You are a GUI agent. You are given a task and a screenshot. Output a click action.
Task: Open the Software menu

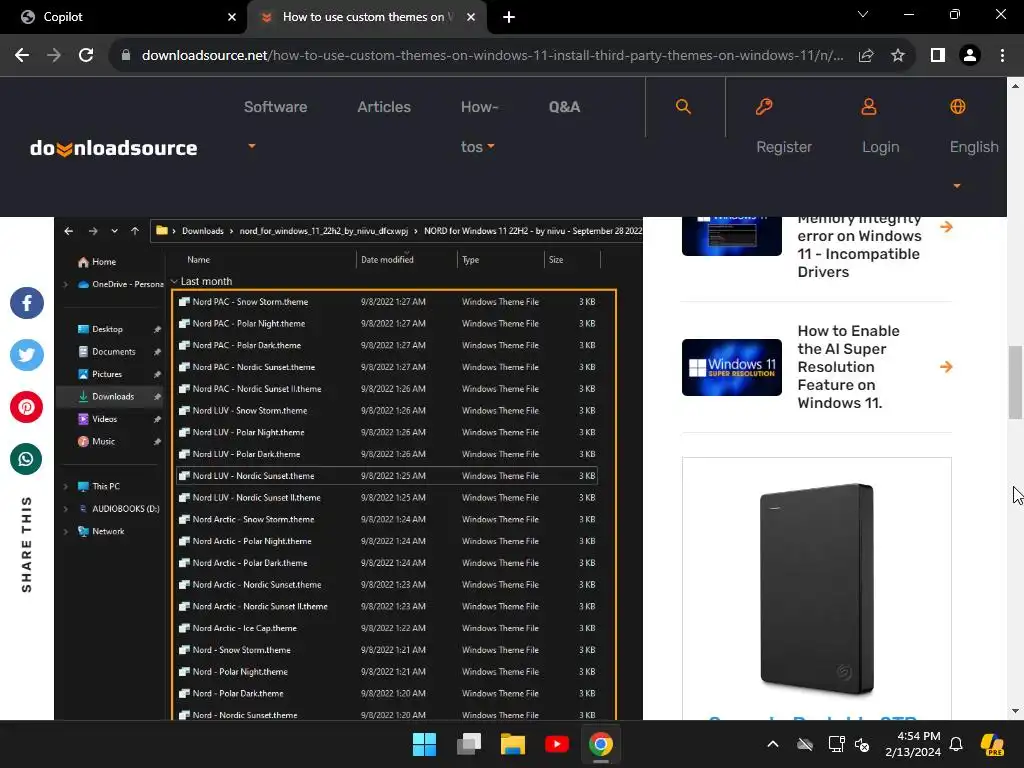point(276,107)
